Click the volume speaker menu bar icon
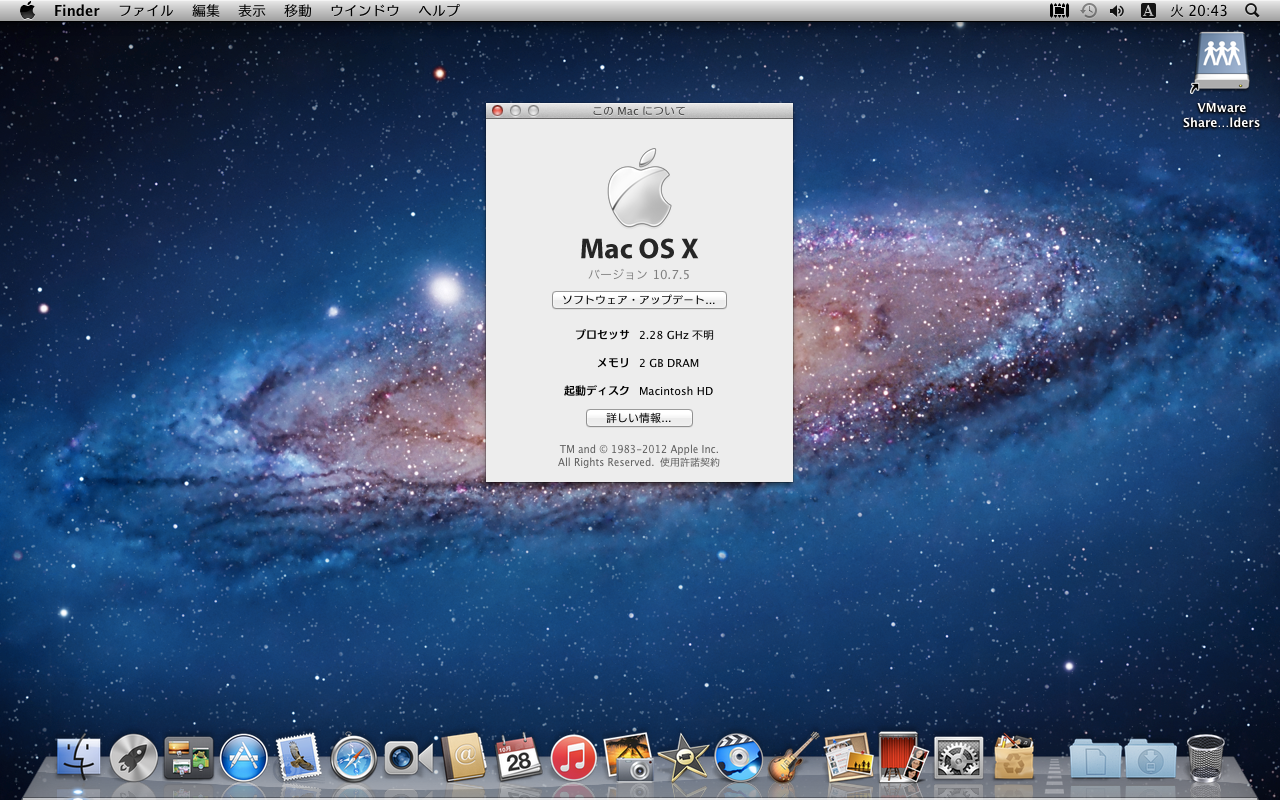The height and width of the screenshot is (800, 1280). [1117, 11]
